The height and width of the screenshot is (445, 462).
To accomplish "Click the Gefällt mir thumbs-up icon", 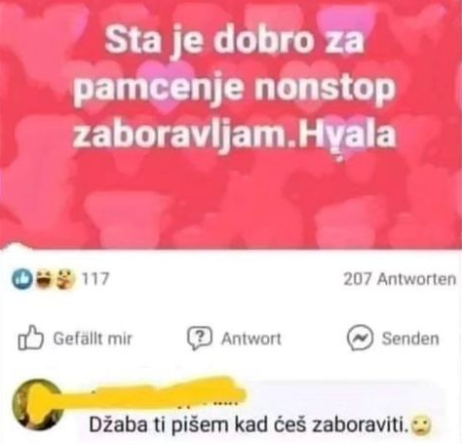I will click(30, 337).
